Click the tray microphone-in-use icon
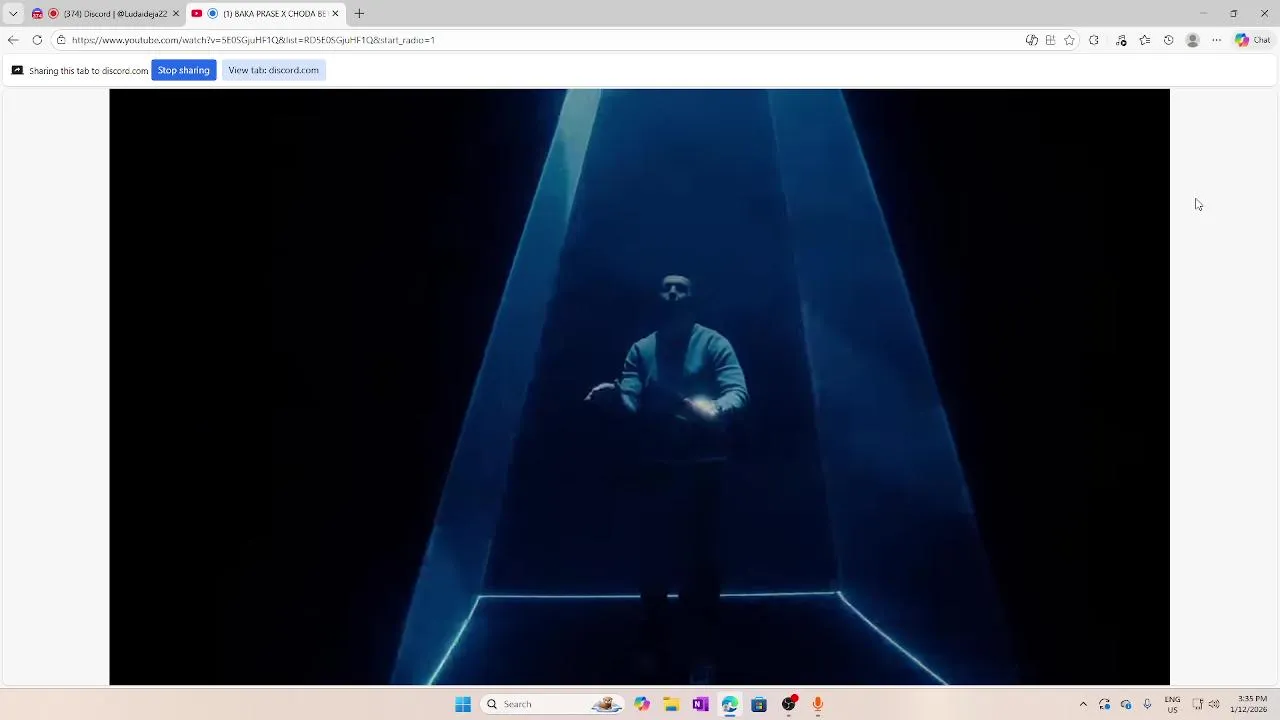The width and height of the screenshot is (1280, 720). 1147,704
